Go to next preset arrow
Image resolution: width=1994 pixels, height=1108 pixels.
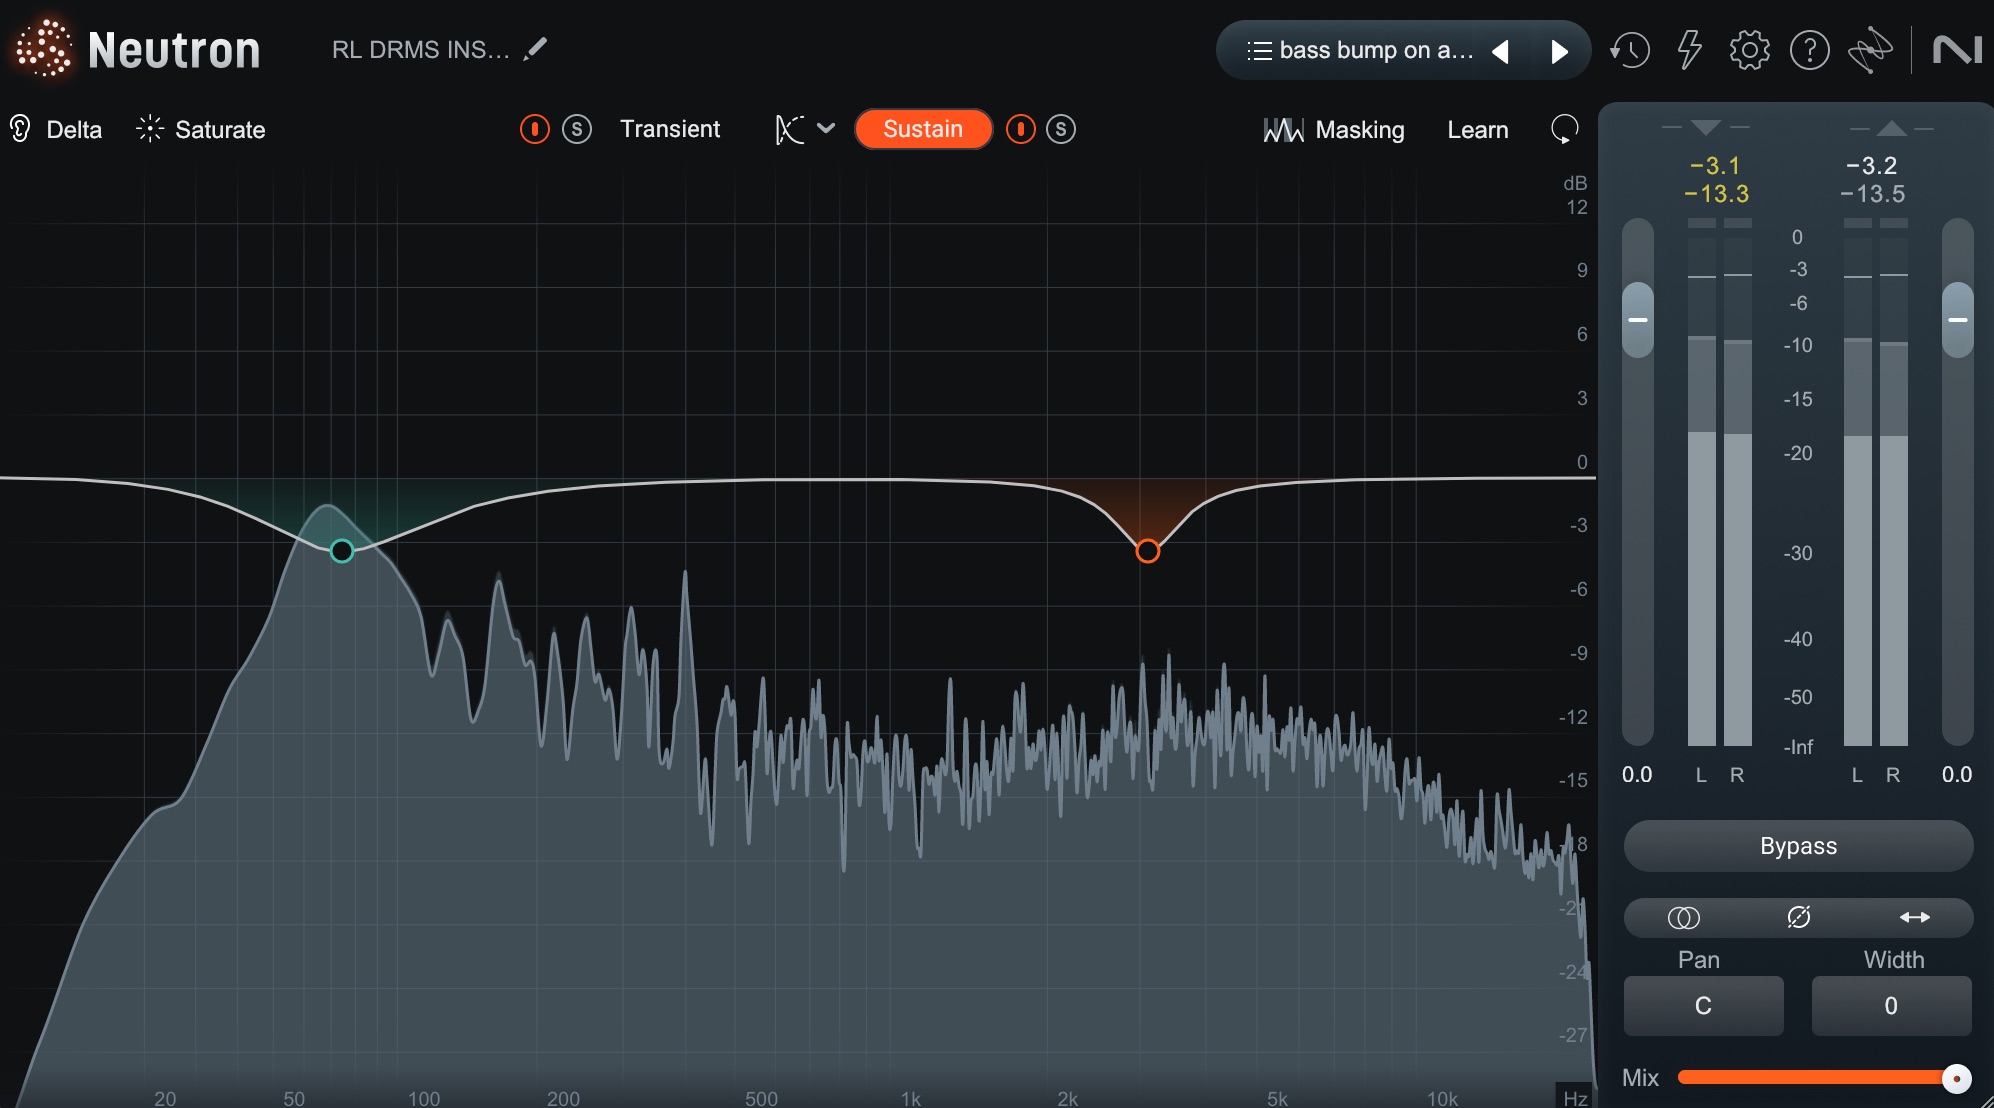click(x=1559, y=51)
